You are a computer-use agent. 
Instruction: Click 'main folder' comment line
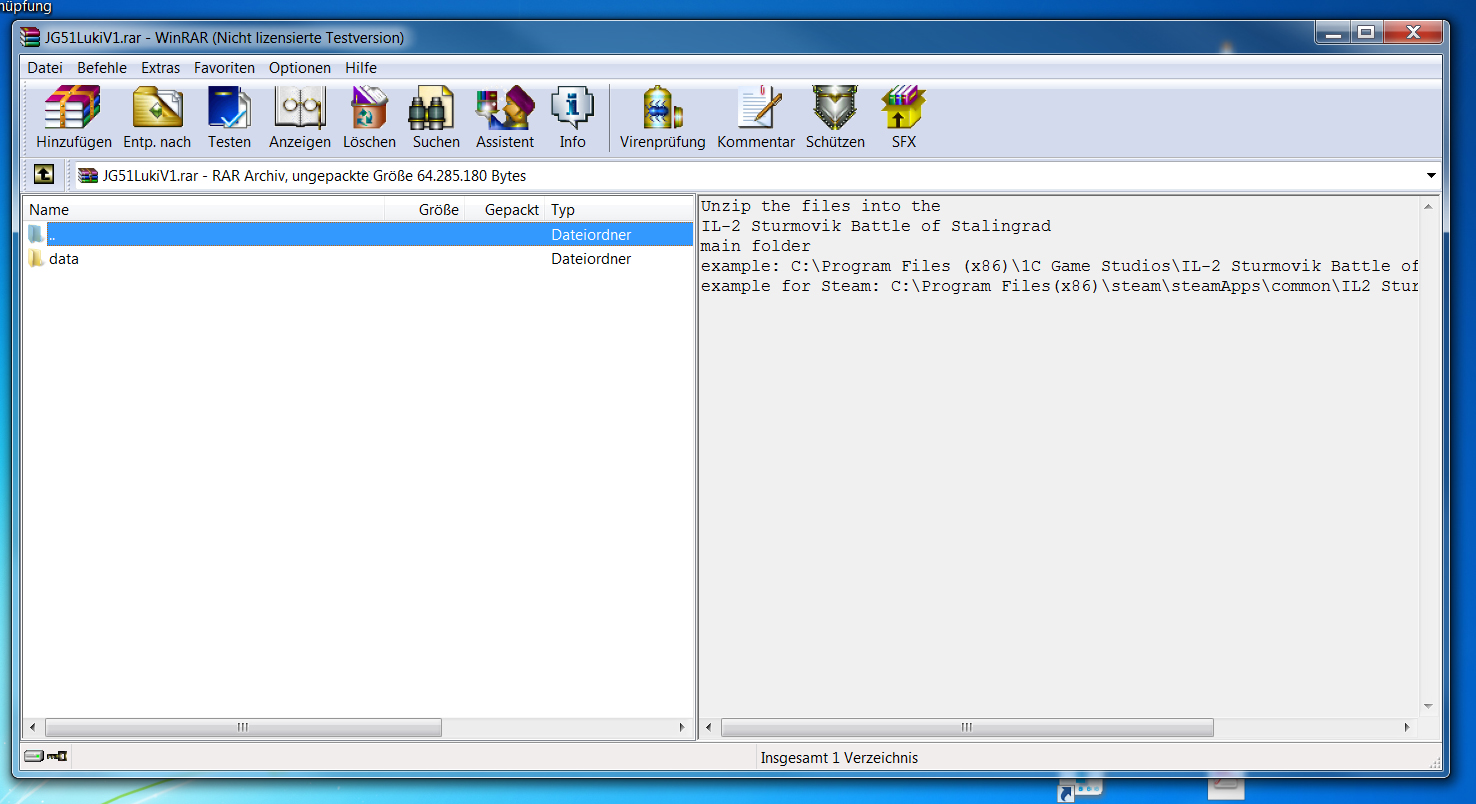756,246
